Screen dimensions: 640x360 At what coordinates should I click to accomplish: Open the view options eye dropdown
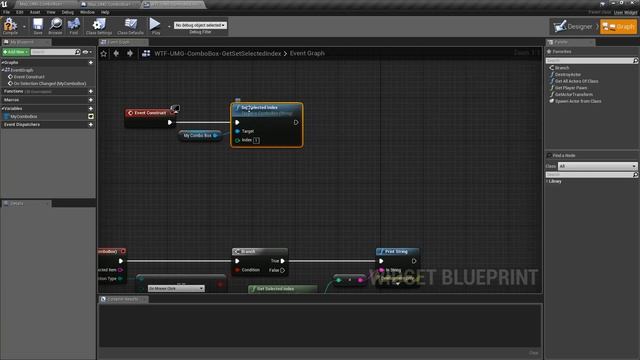pyautogui.click(x=87, y=52)
